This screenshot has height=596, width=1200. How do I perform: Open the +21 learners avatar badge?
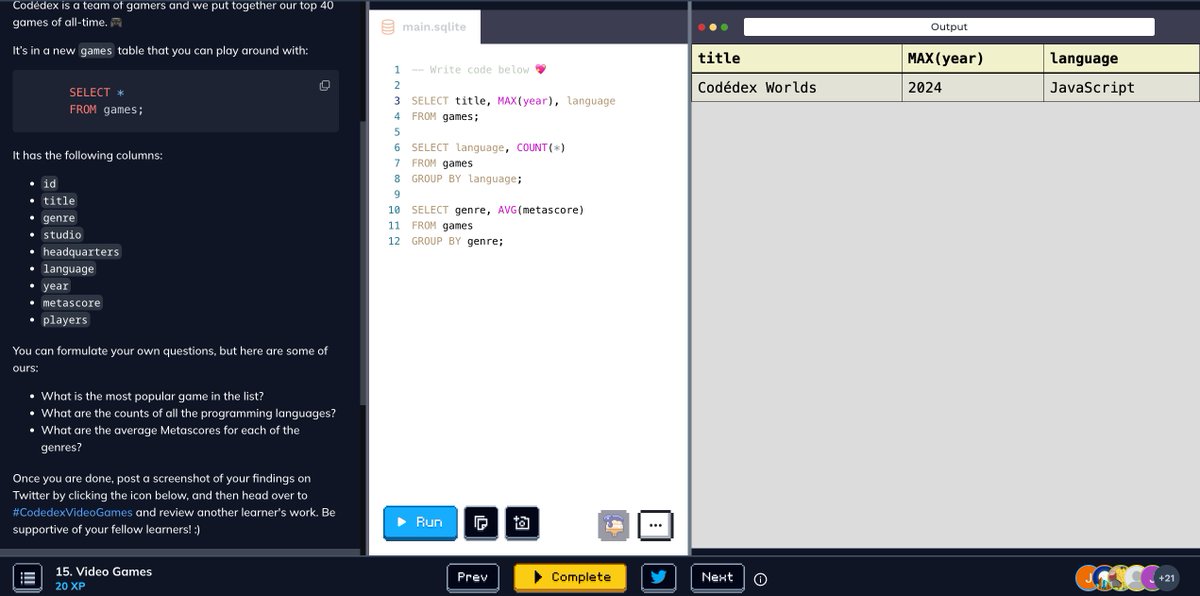1165,577
